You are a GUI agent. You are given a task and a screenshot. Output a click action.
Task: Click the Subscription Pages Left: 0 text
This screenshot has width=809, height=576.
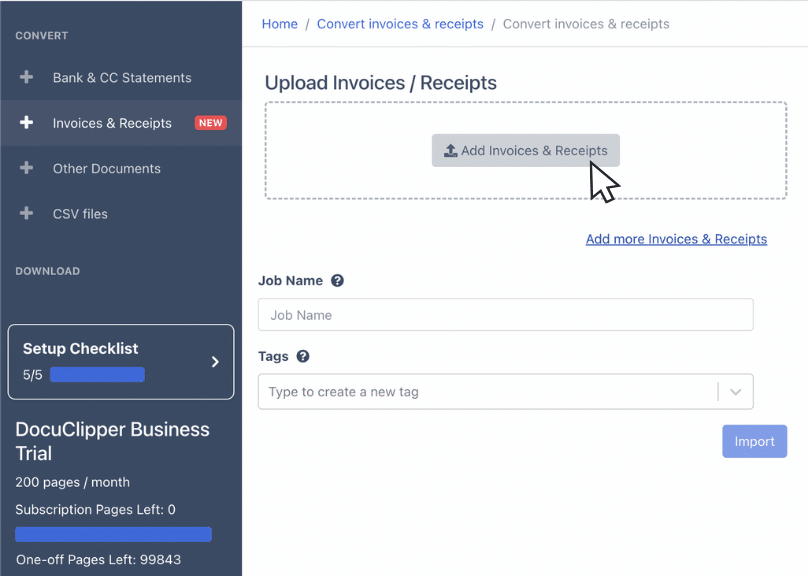point(95,509)
